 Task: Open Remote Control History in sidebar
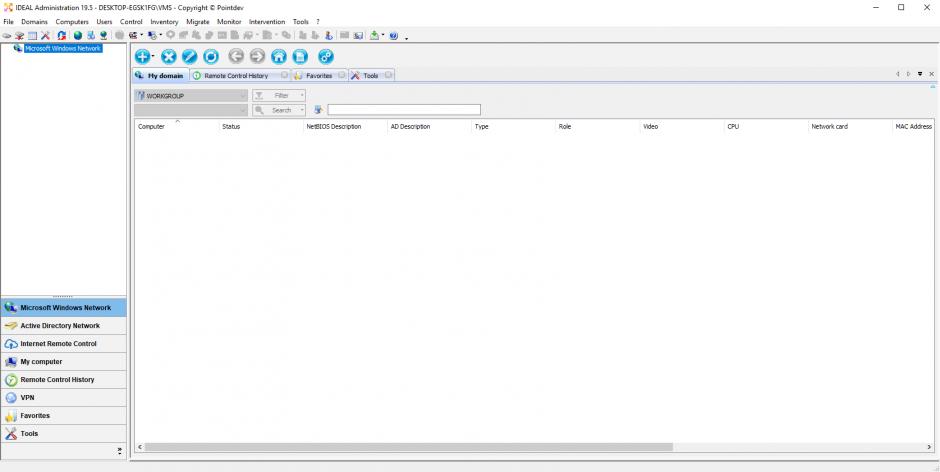[x=64, y=380]
